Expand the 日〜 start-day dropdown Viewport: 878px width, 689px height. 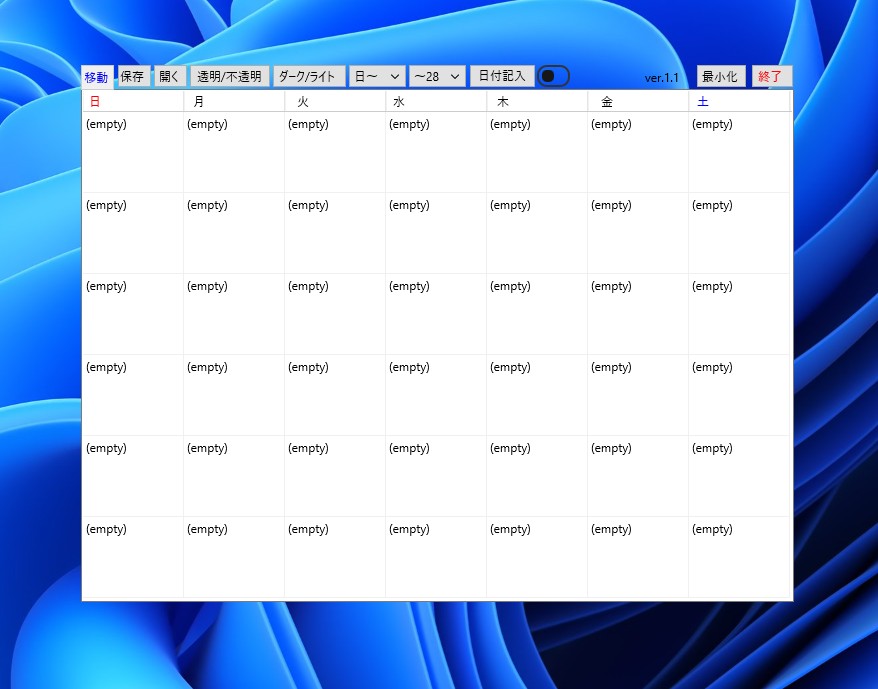377,77
